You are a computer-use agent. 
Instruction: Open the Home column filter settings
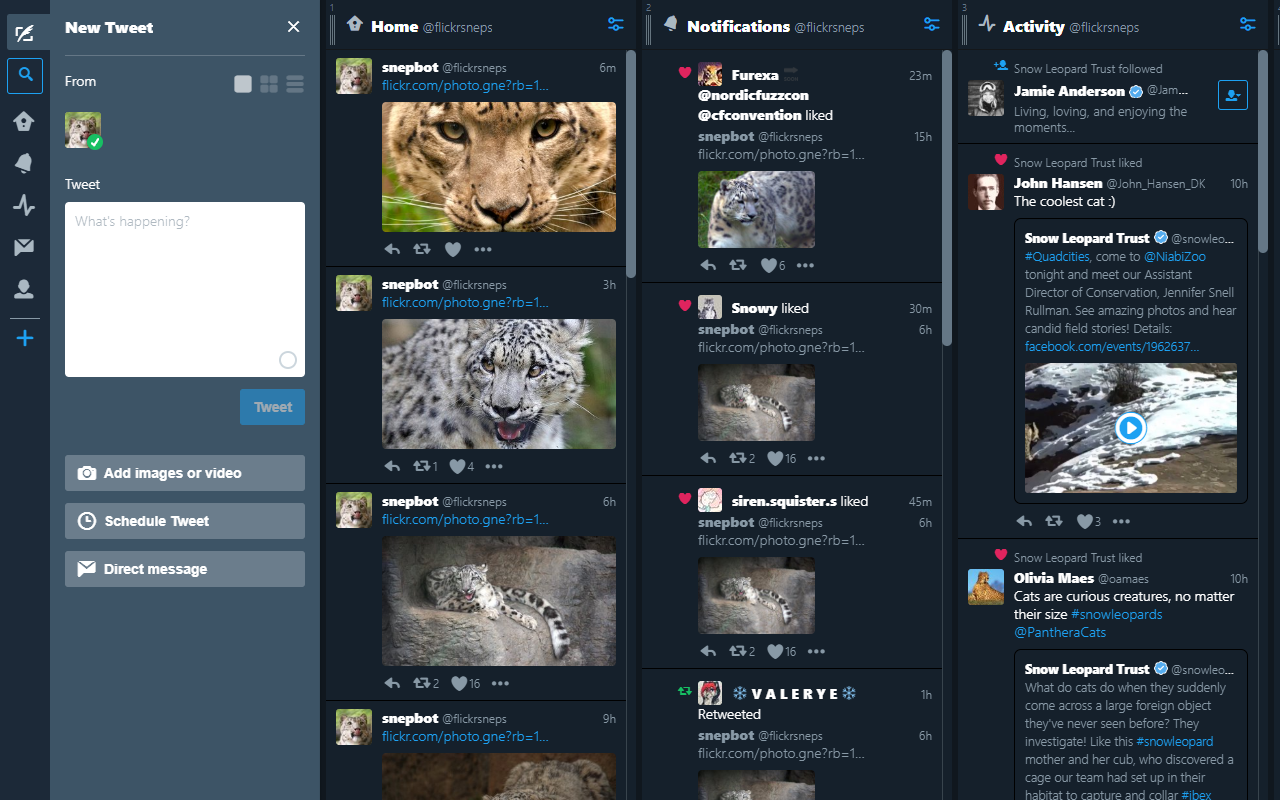615,25
